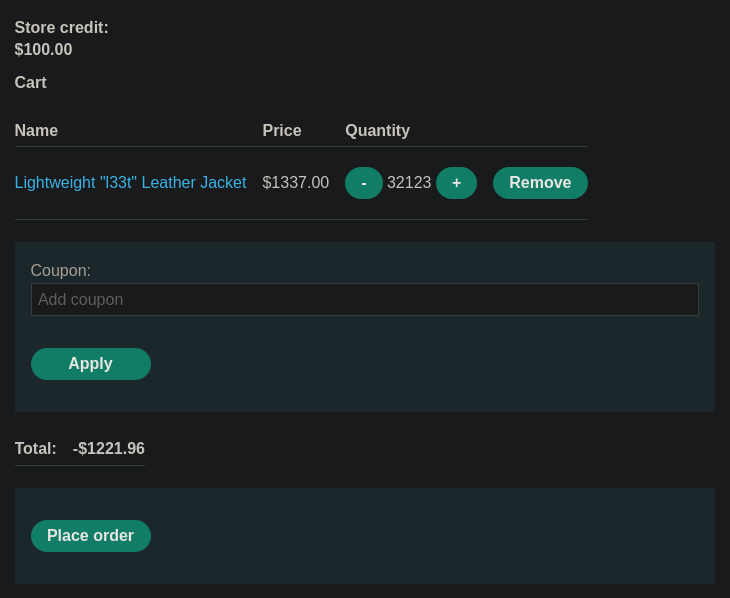
Task: Select the Quantity column header
Action: [x=378, y=130]
